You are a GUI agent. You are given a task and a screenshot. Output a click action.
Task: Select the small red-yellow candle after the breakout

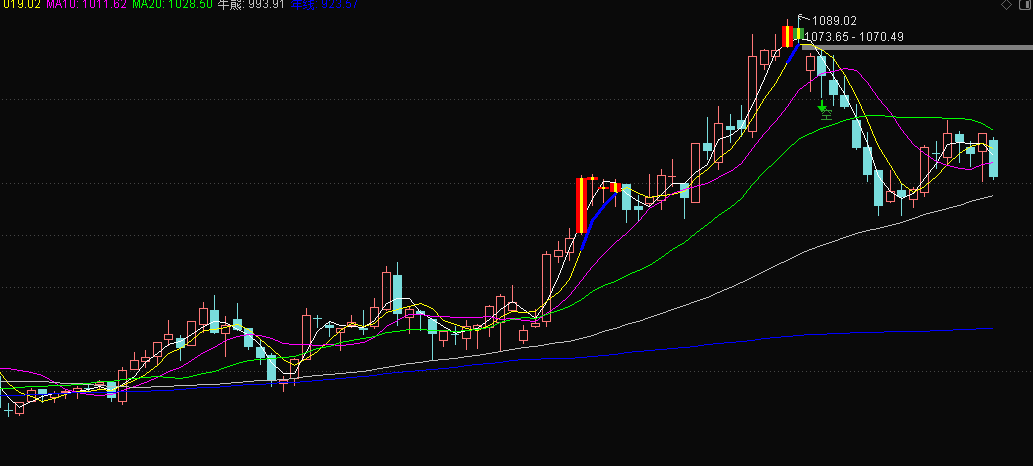tap(613, 186)
